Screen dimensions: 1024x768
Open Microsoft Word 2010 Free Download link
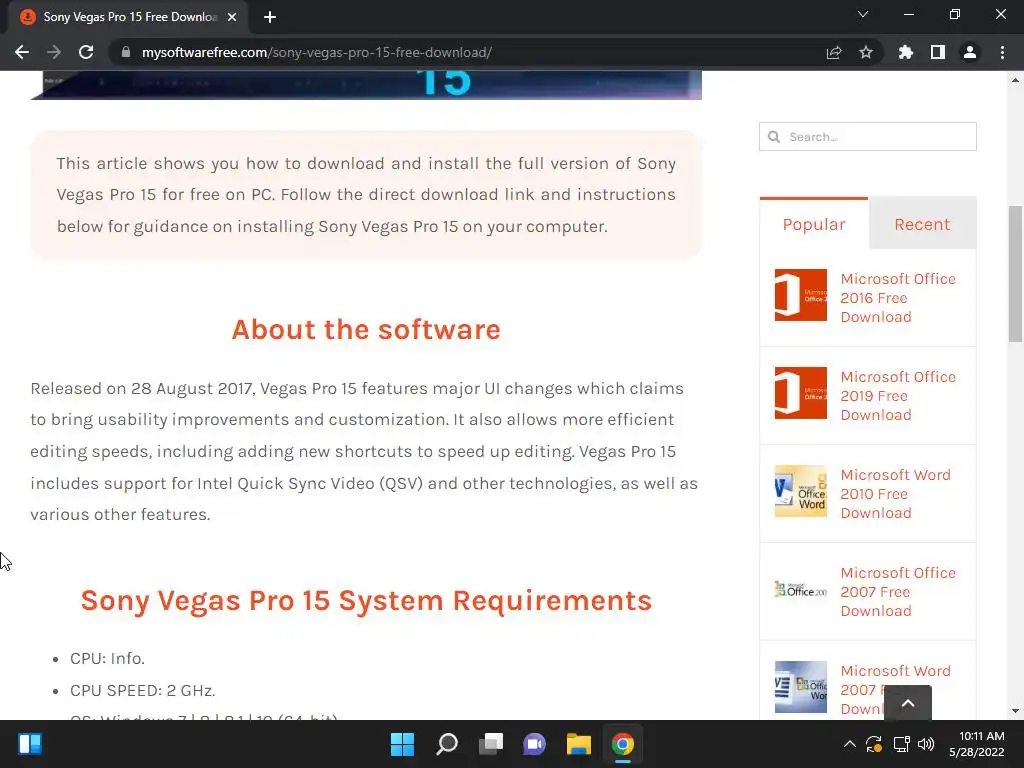[x=895, y=494]
